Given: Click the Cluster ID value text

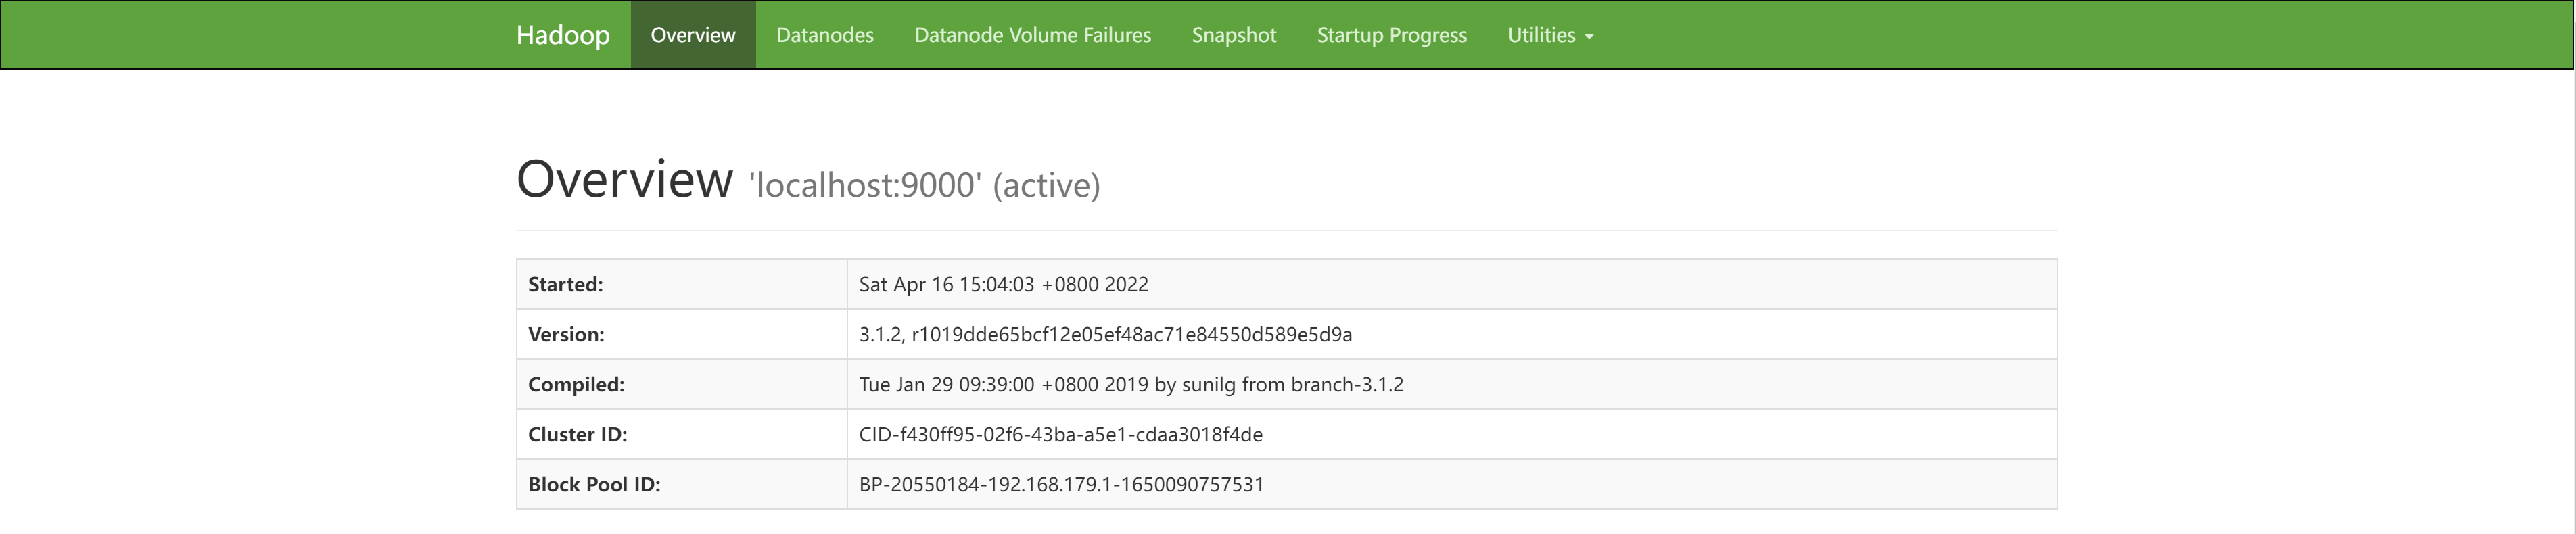Looking at the screenshot, I should coord(1060,434).
